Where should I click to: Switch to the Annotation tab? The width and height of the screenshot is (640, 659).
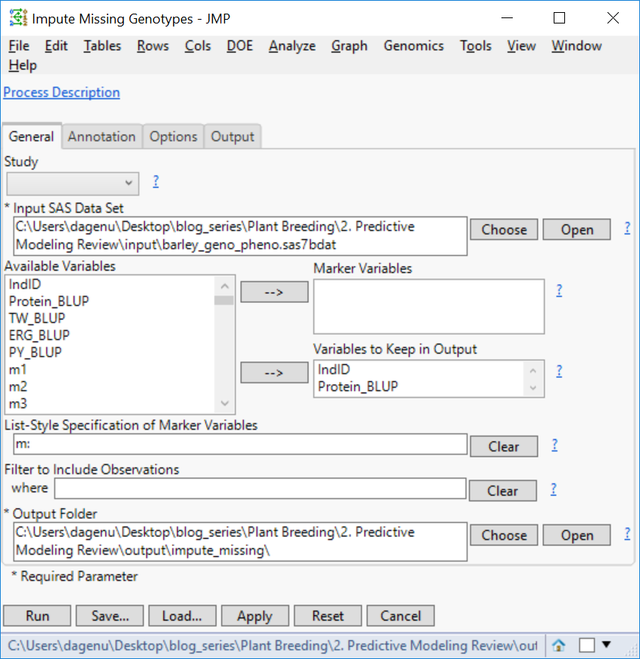[x=102, y=136]
